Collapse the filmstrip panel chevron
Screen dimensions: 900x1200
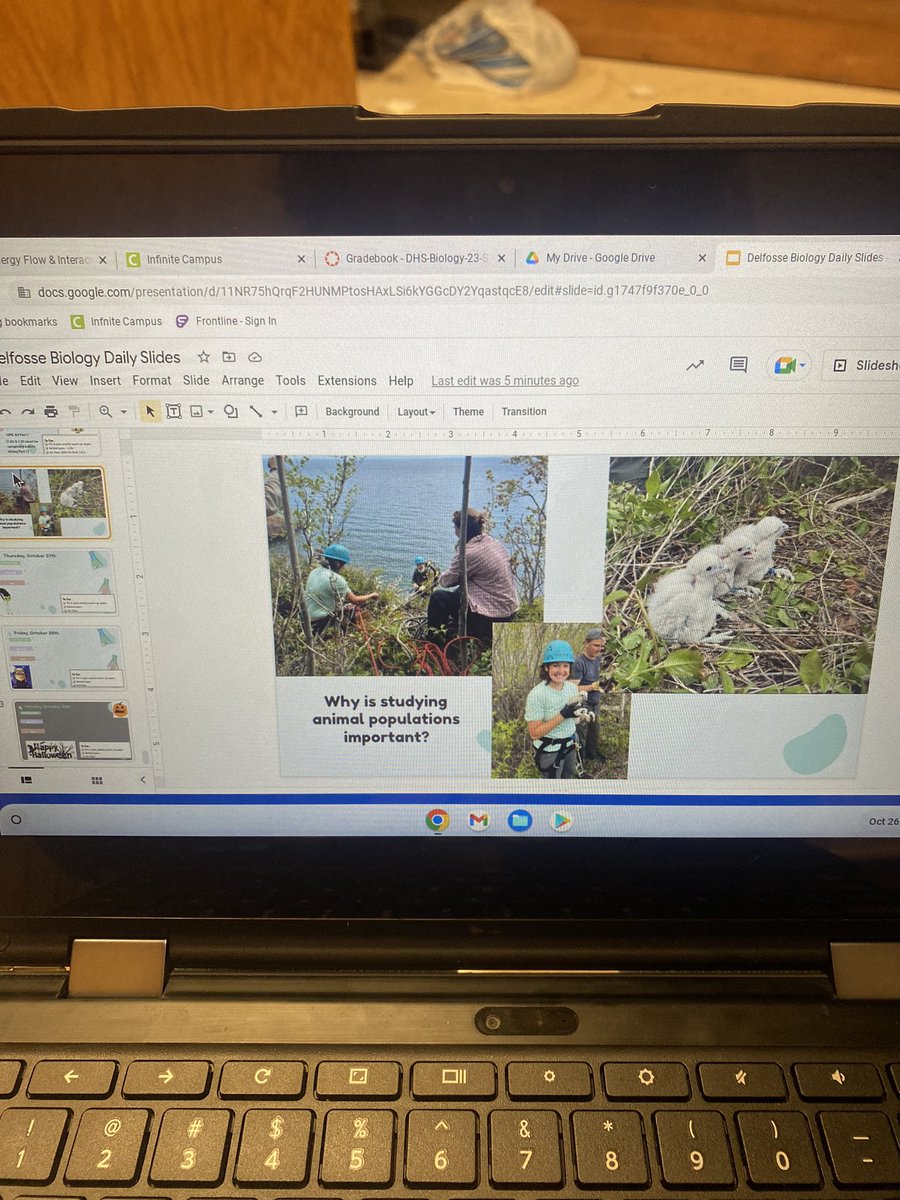tap(143, 779)
